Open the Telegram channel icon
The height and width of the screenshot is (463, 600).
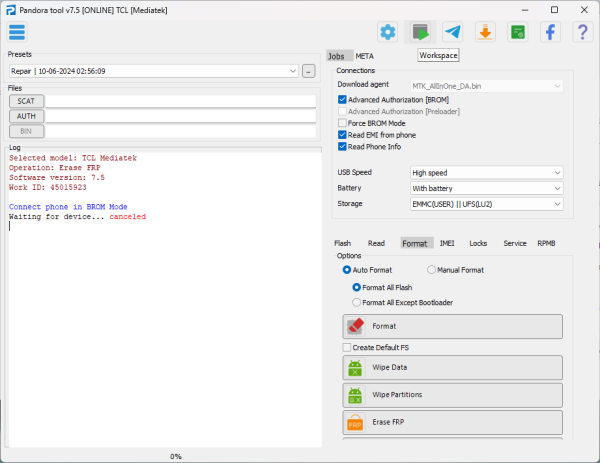tap(453, 32)
